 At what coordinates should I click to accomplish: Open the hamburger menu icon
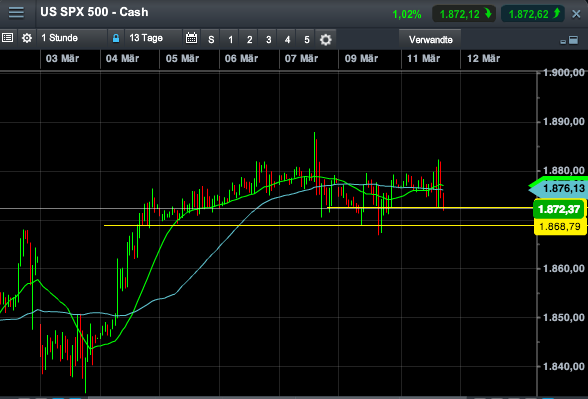click(16, 13)
